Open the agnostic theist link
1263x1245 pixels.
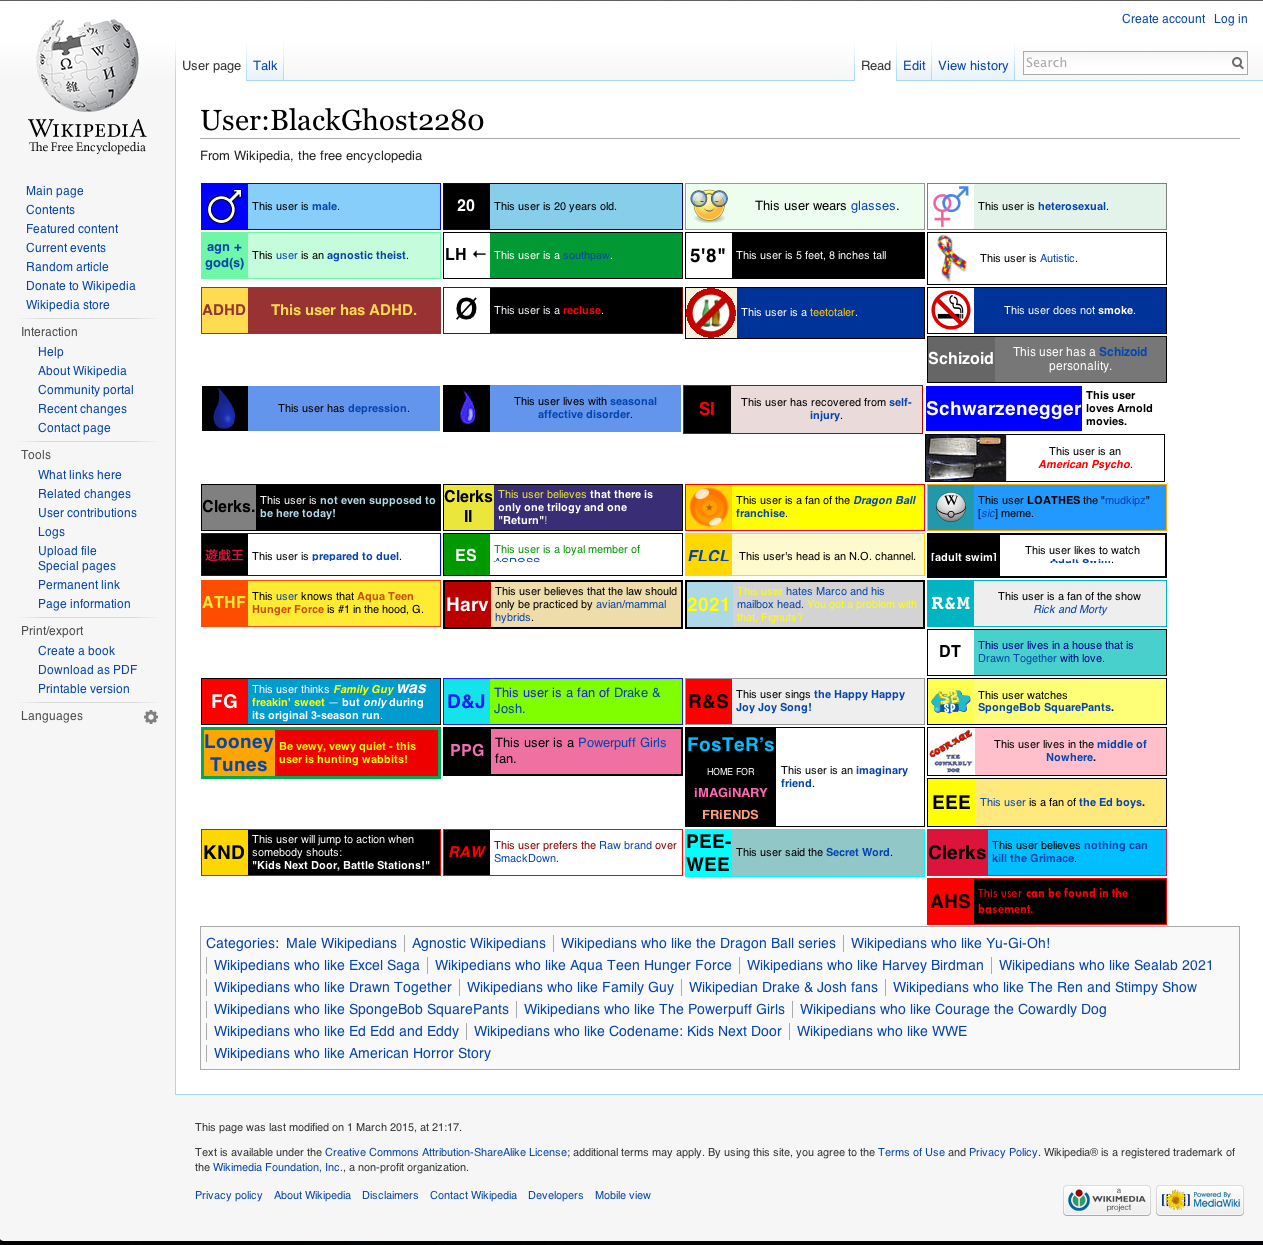tap(367, 255)
